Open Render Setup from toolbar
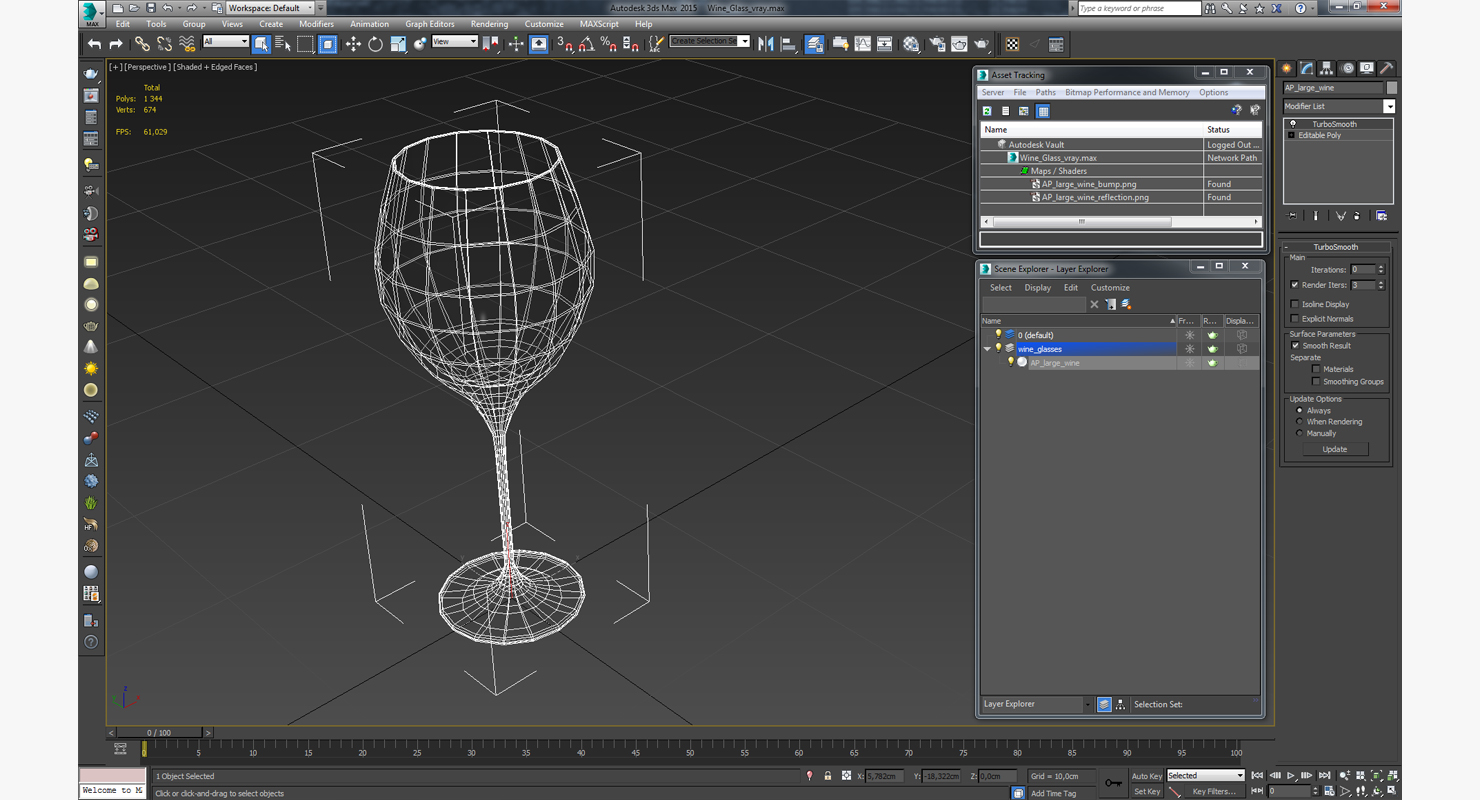 click(937, 44)
